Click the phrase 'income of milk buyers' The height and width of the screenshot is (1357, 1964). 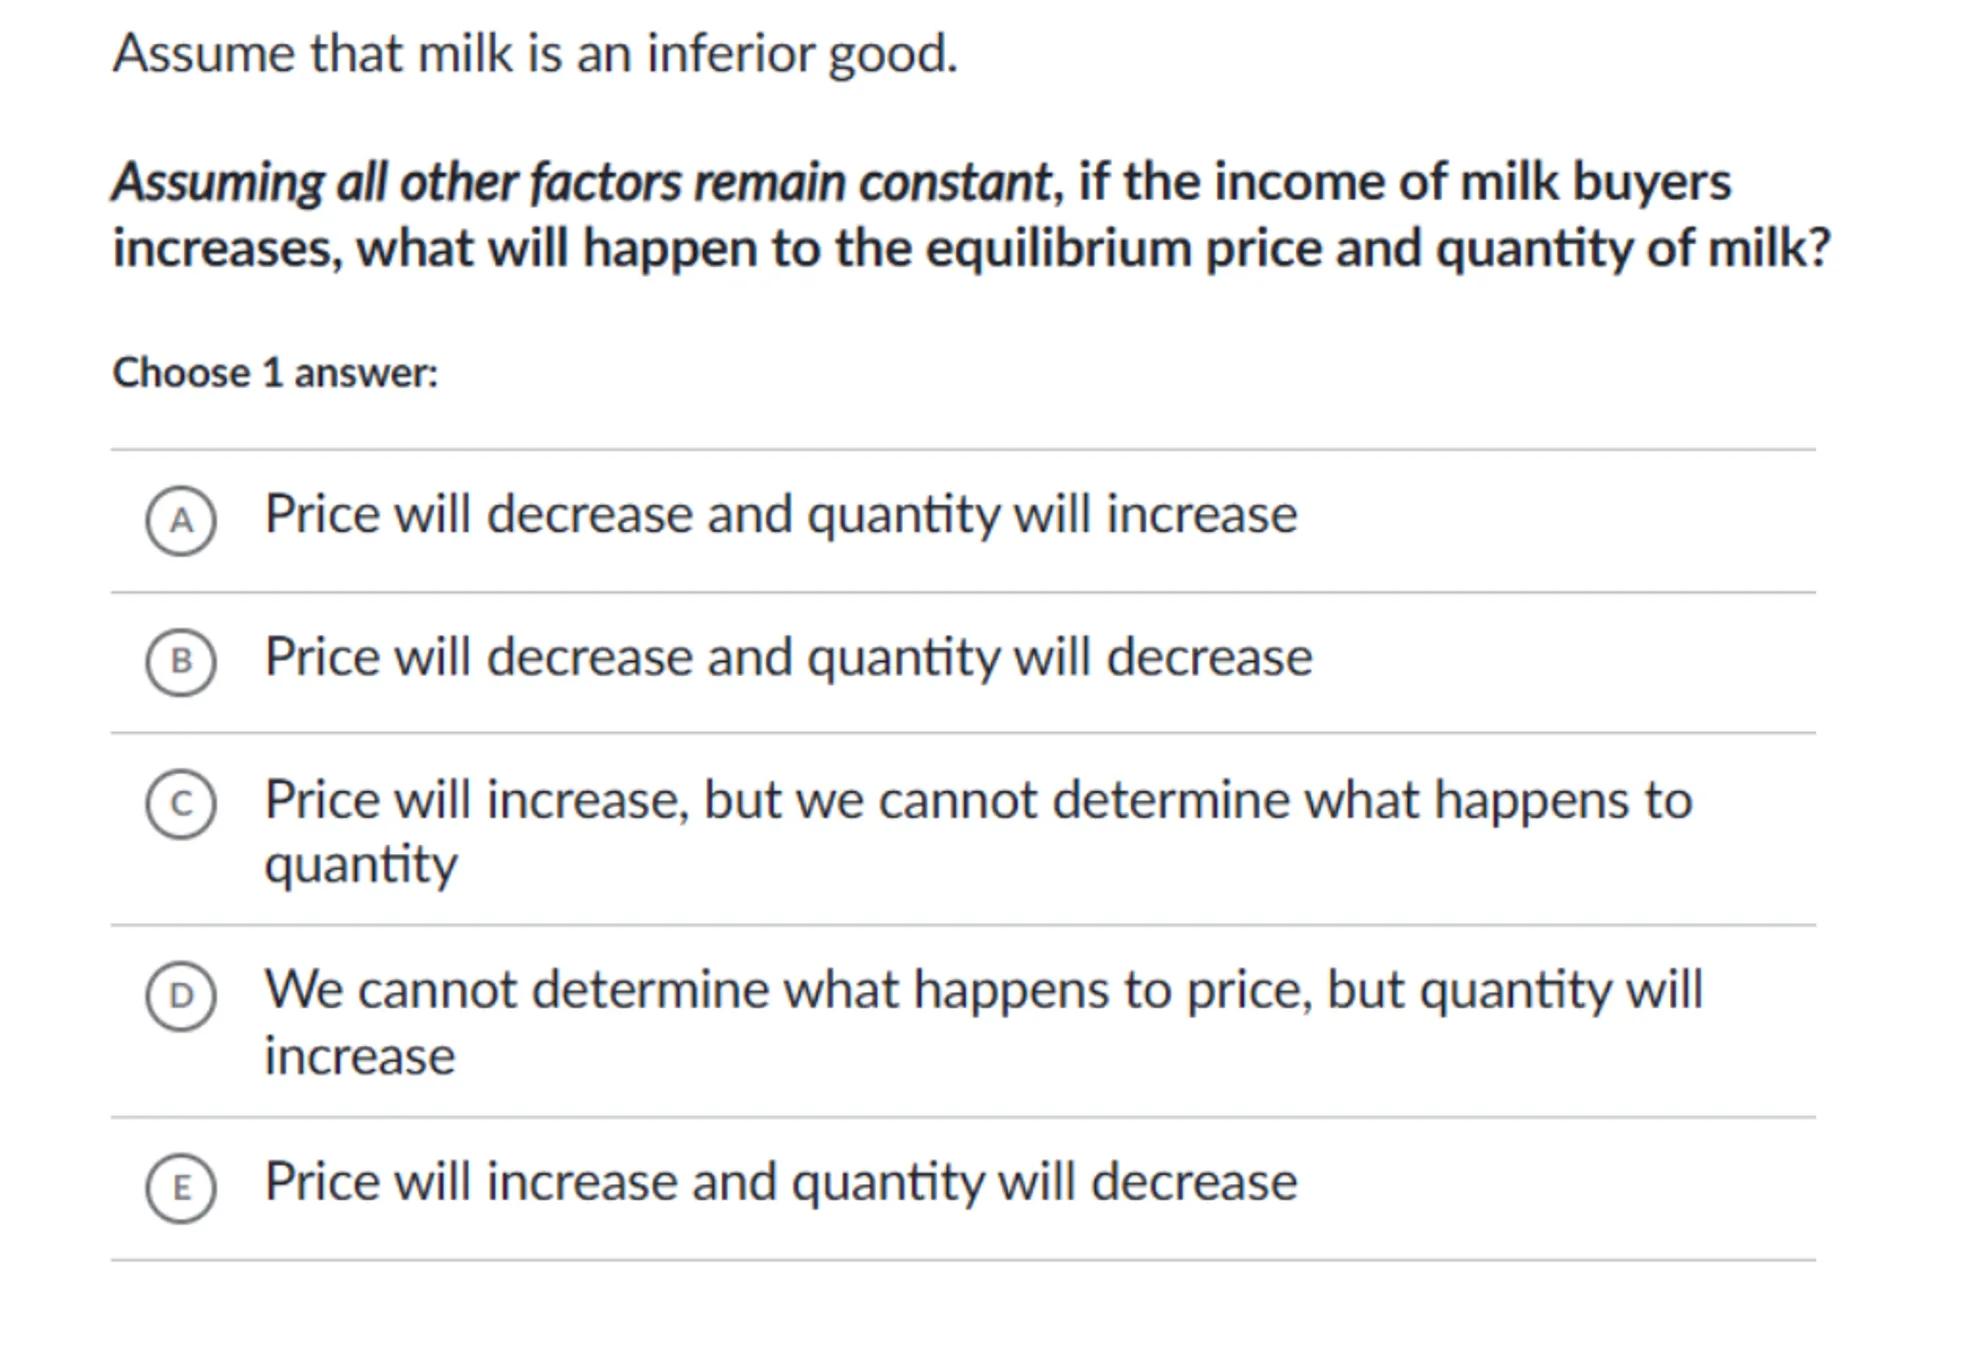(x=1472, y=183)
